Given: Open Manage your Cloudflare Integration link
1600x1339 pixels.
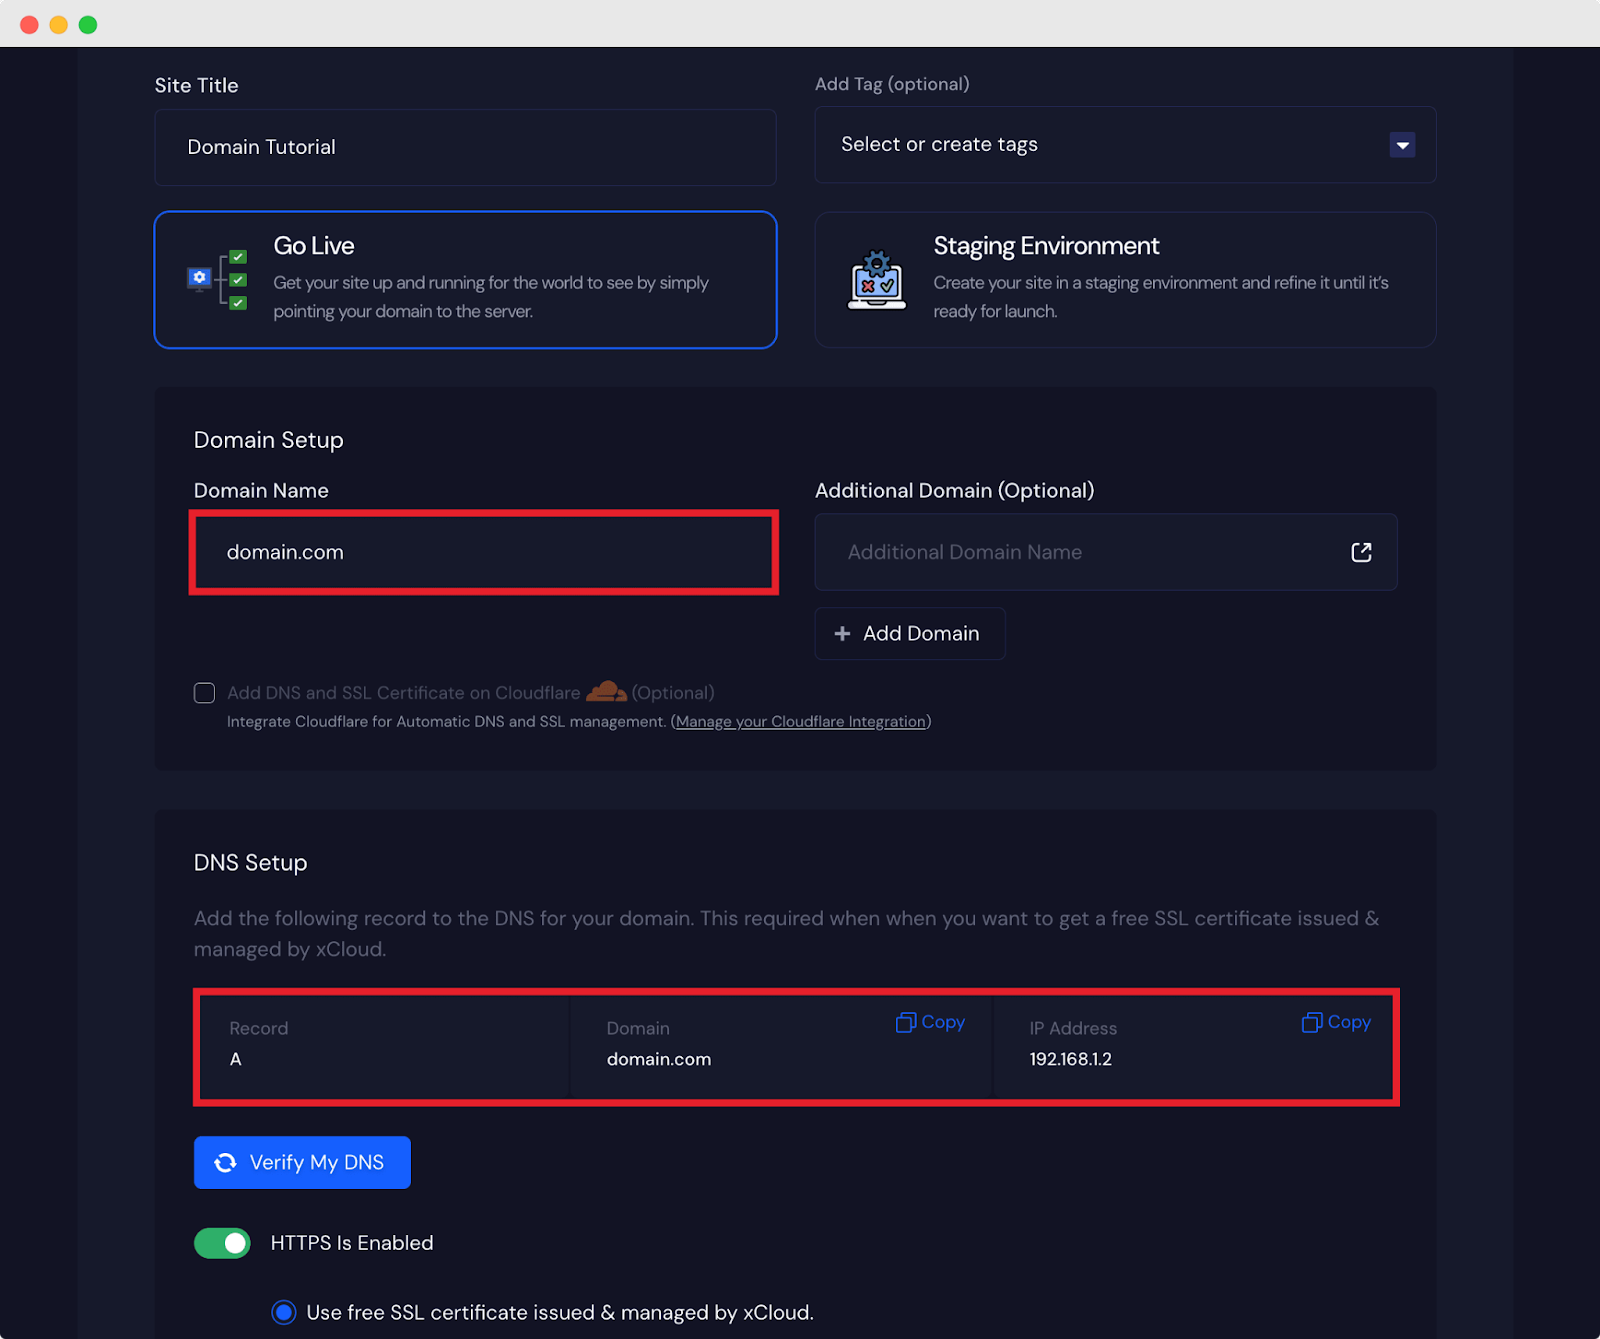Looking at the screenshot, I should point(799,721).
